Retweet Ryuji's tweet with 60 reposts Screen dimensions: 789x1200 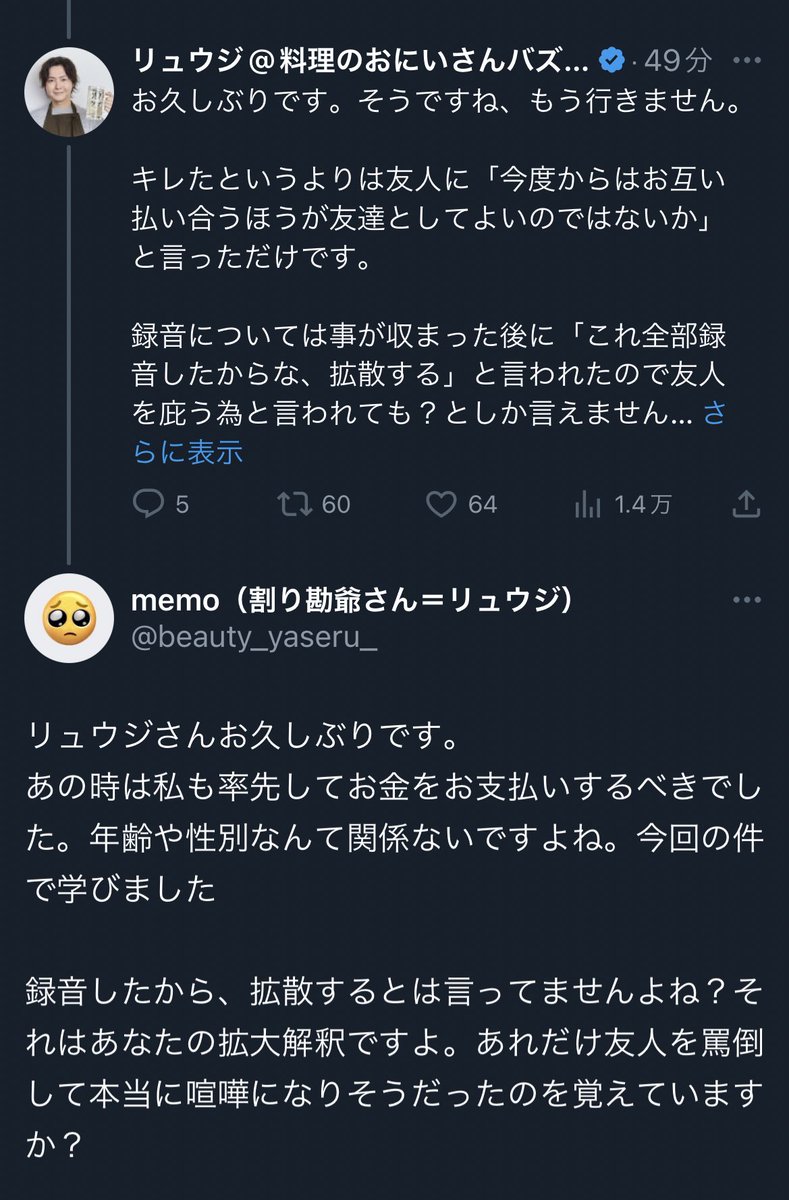point(294,505)
